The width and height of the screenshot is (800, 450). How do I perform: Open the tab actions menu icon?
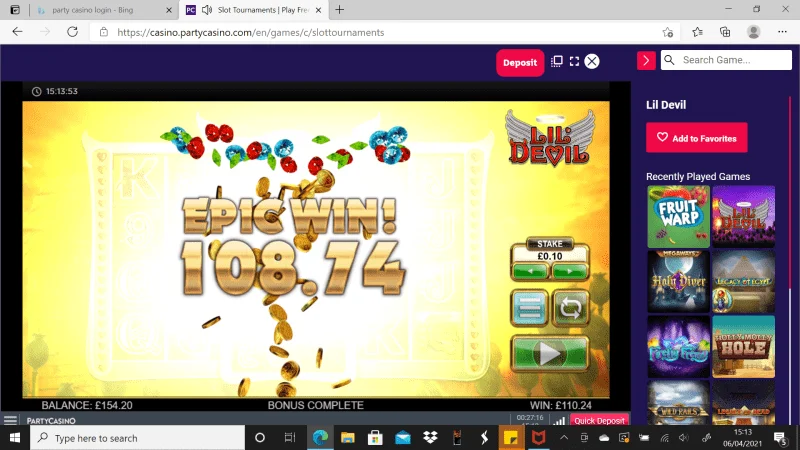pyautogui.click(x=15, y=10)
